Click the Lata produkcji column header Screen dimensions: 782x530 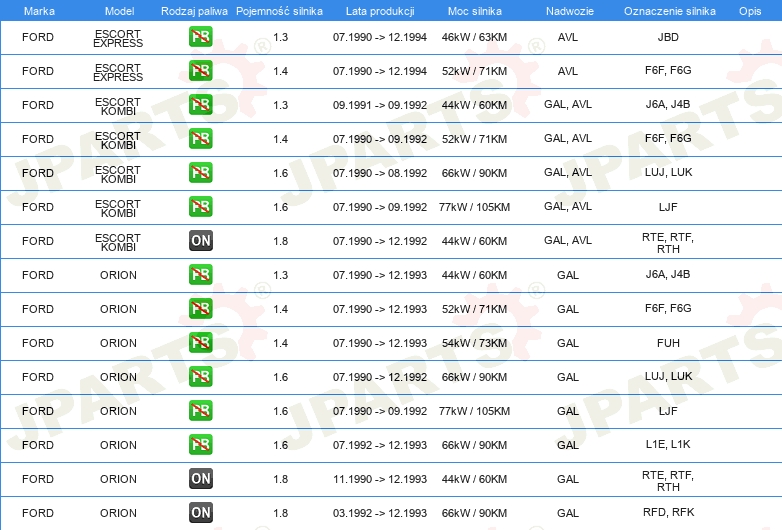(x=380, y=11)
